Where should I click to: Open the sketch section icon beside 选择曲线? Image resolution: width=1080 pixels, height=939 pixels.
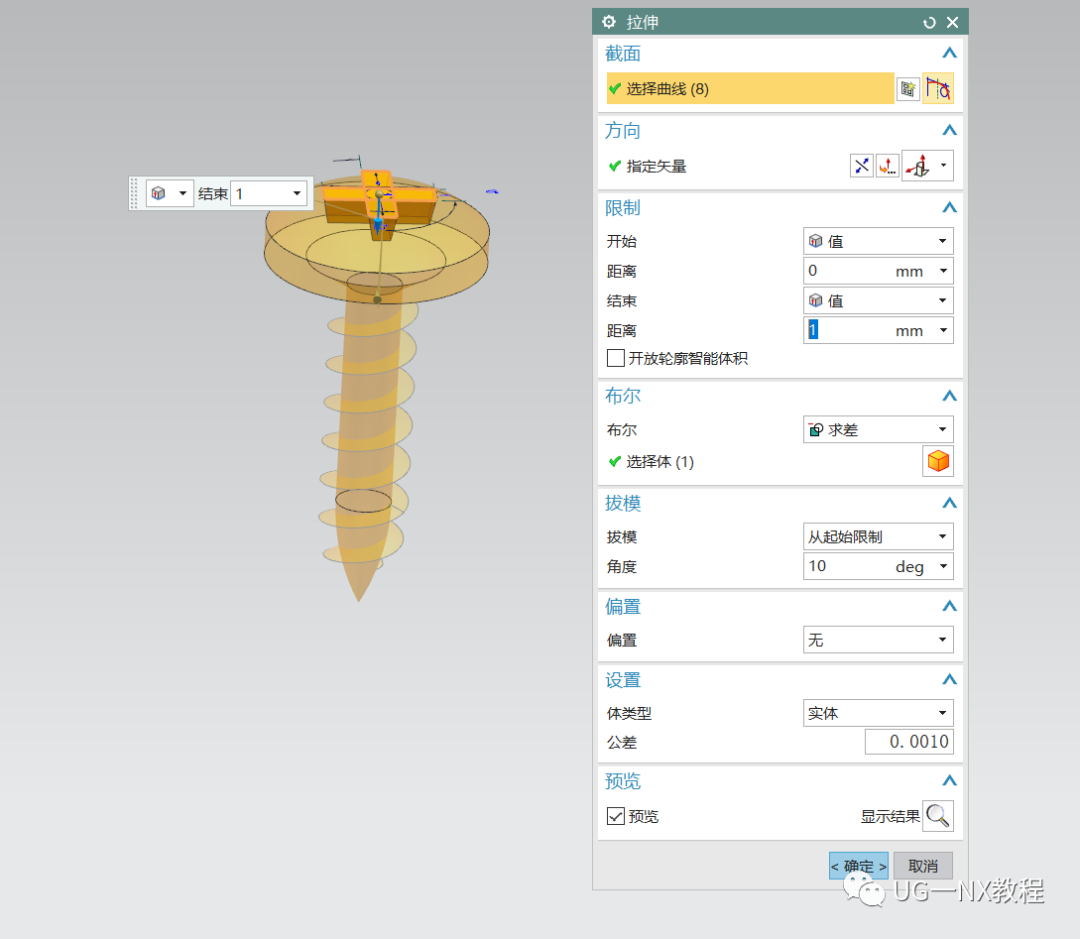pos(908,89)
